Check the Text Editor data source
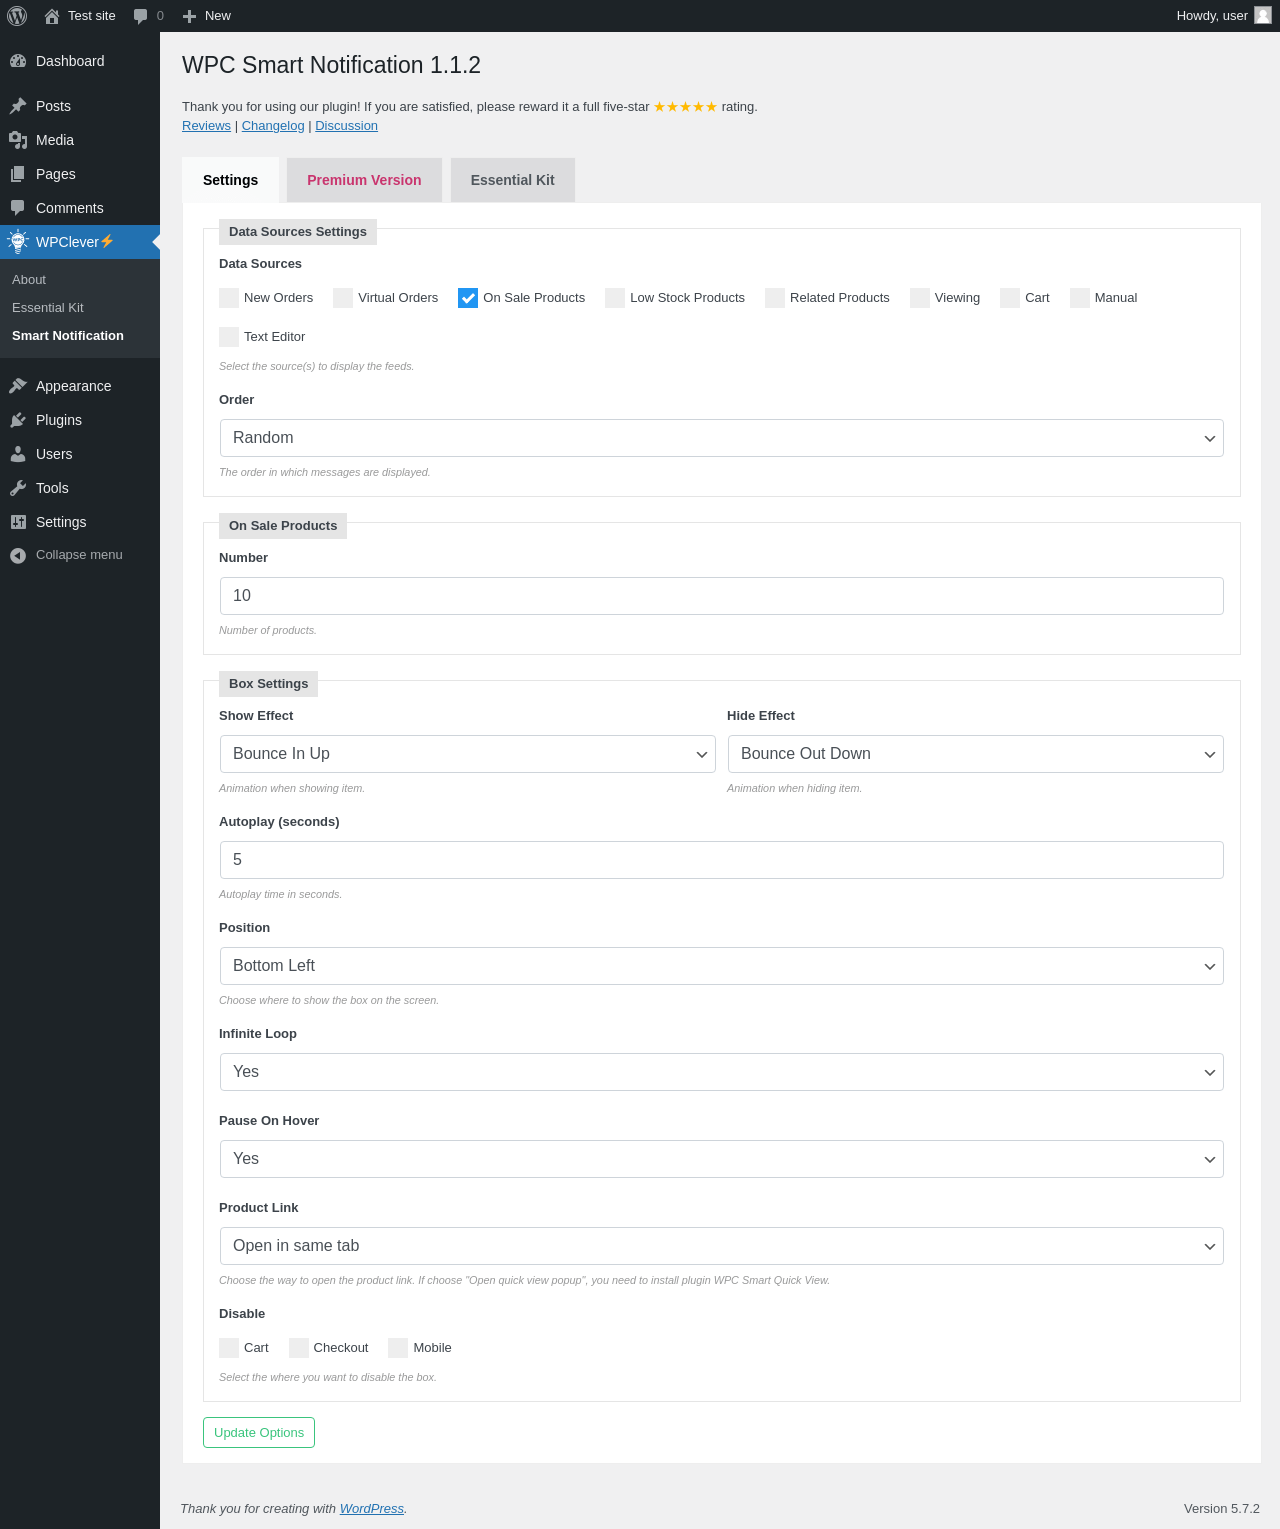Viewport: 1280px width, 1529px height. pyautogui.click(x=229, y=337)
